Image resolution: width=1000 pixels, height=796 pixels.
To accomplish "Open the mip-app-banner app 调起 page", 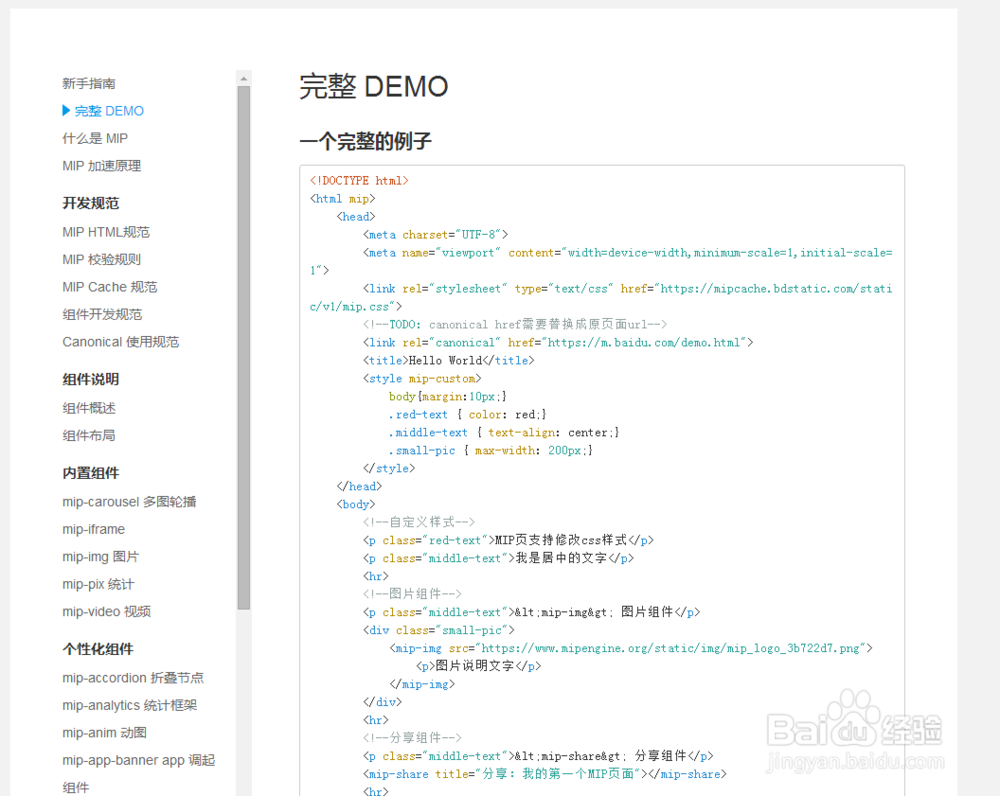I will coord(138,760).
